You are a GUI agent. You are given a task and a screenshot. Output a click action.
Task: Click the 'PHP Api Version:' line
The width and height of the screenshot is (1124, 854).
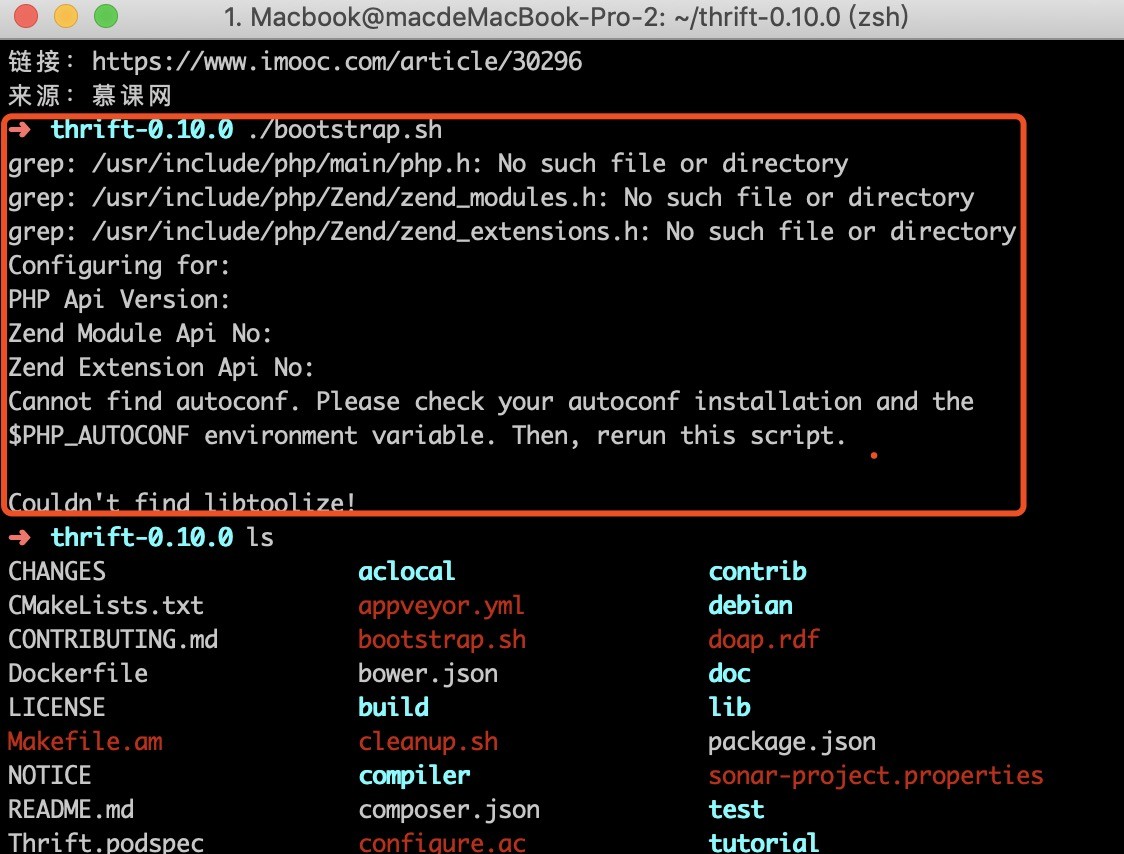pos(119,299)
